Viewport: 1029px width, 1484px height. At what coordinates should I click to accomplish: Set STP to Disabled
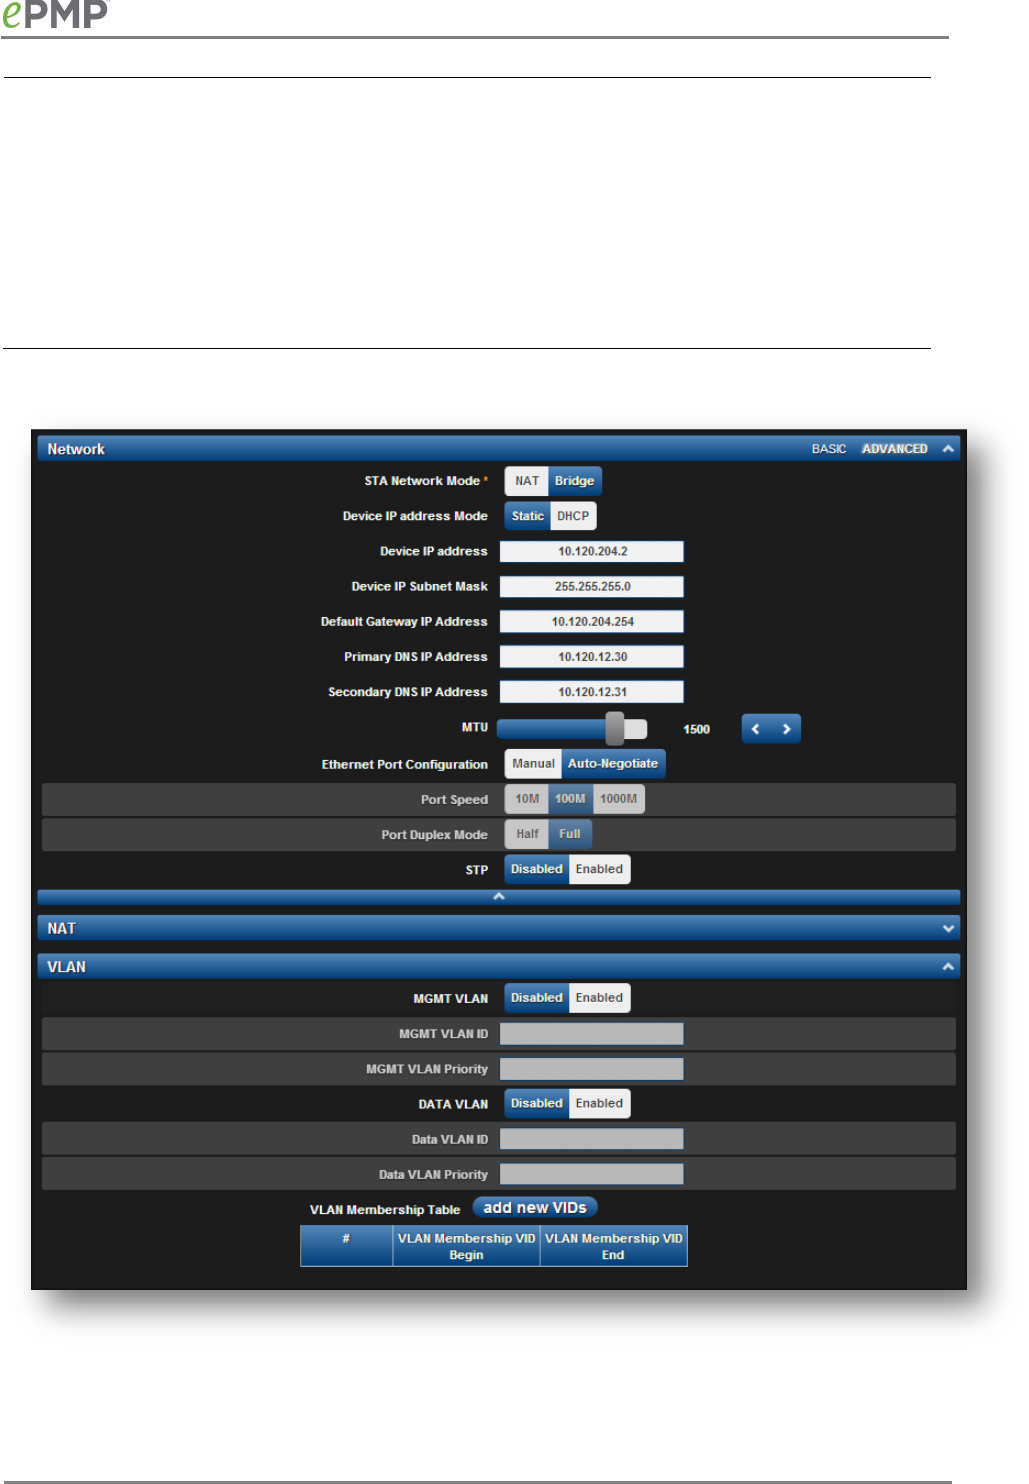pos(537,869)
